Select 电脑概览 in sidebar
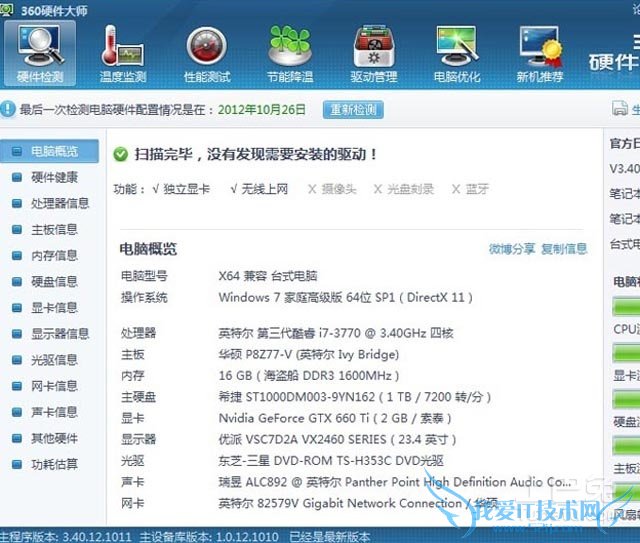Screen dimensions: 640x543 pyautogui.click(x=49, y=151)
